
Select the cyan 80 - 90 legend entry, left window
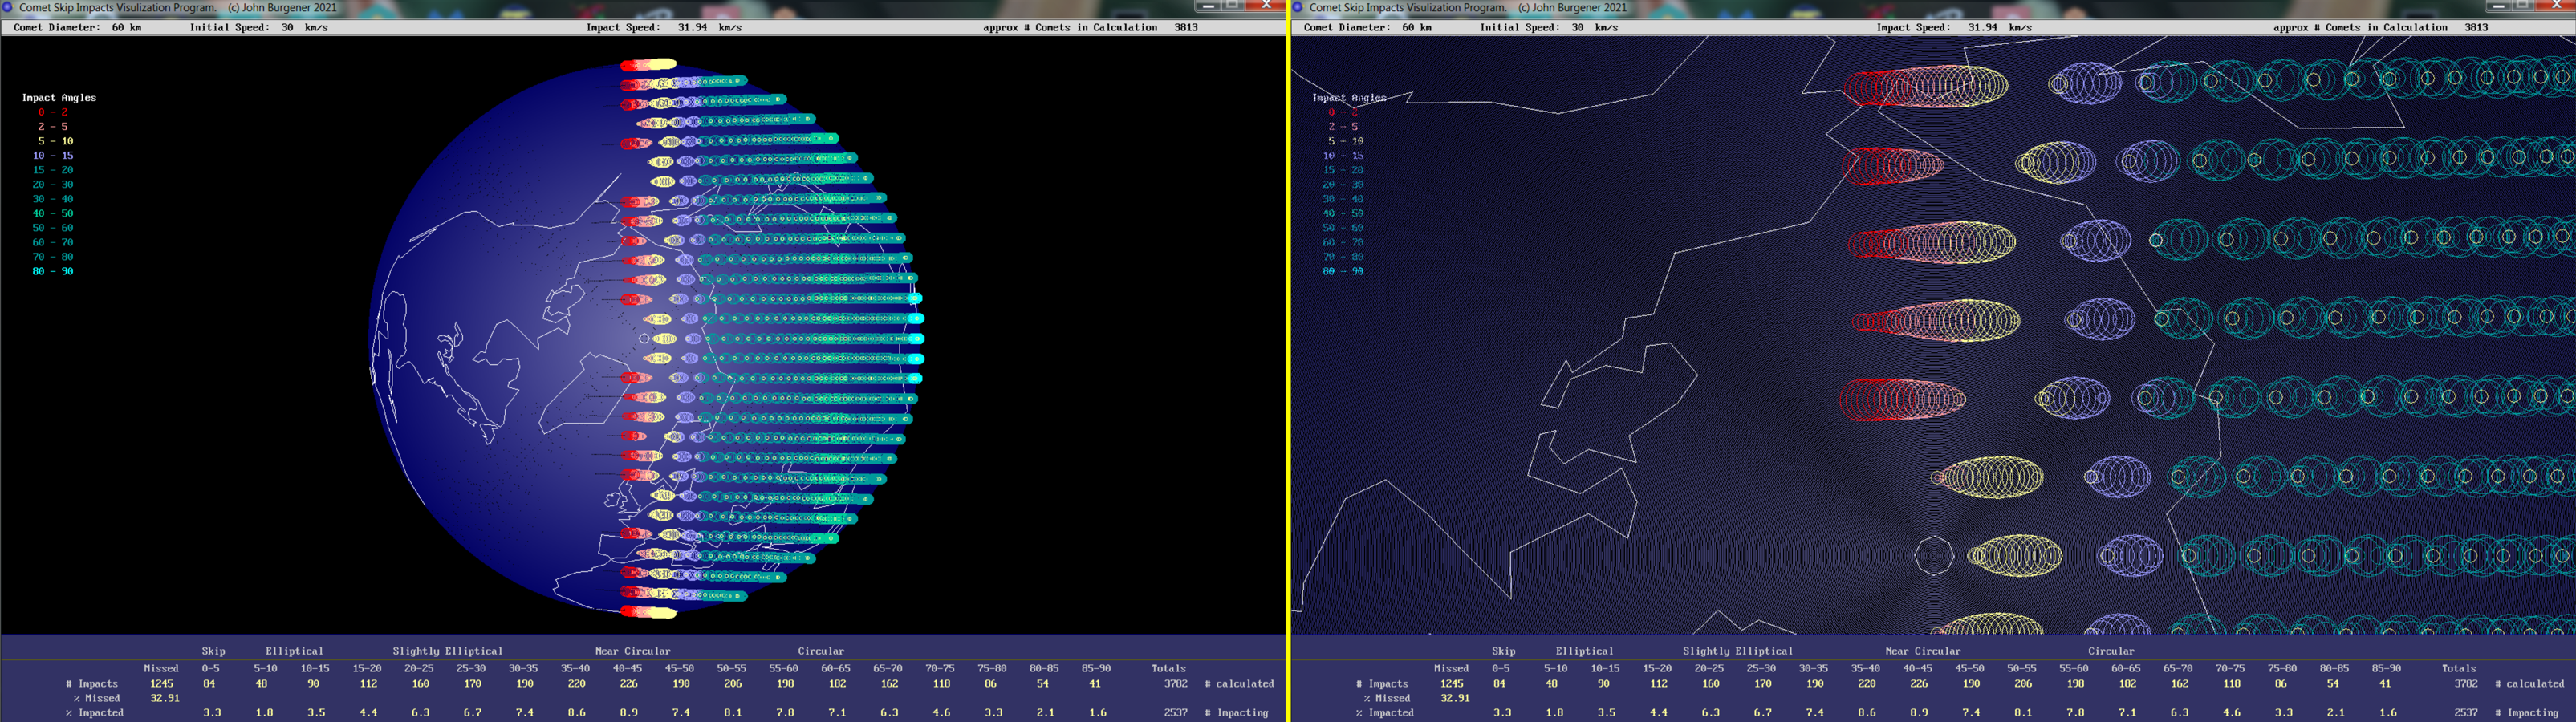coord(52,271)
